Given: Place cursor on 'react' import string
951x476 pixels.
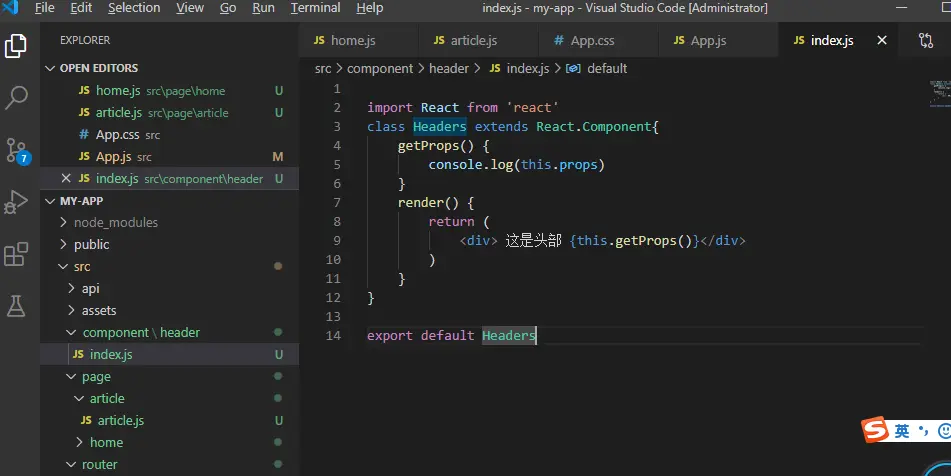Looking at the screenshot, I should 533,107.
